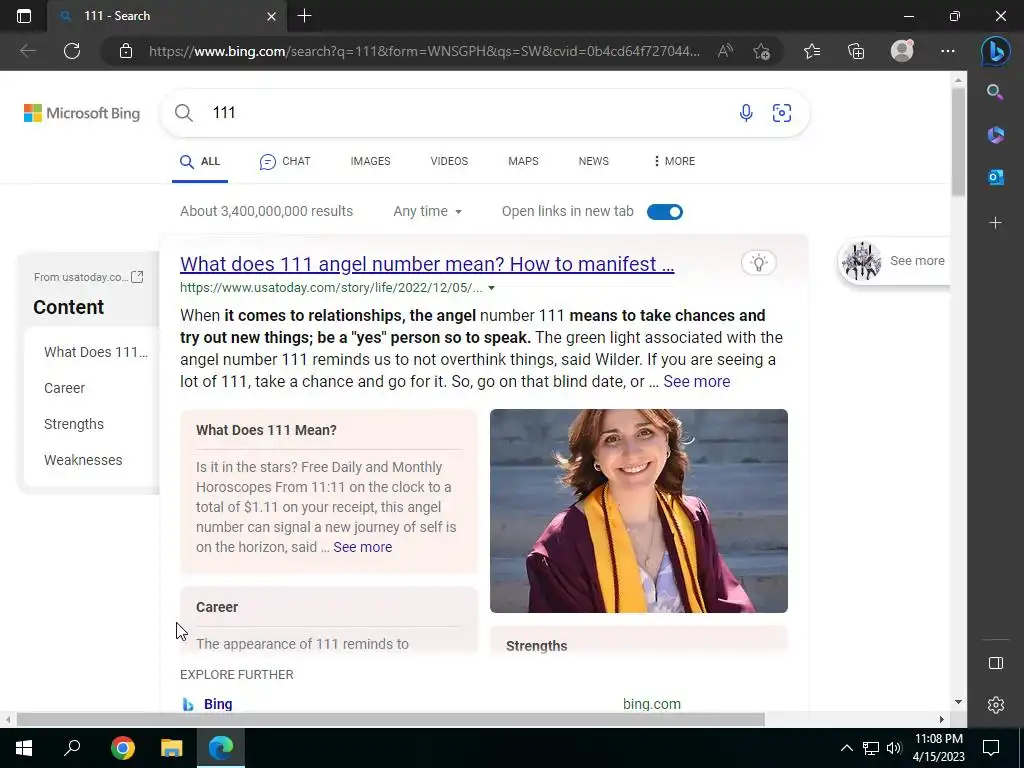This screenshot has height=768, width=1024.
Task: Go to Microsoft Bing homepage logo
Action: (82, 113)
